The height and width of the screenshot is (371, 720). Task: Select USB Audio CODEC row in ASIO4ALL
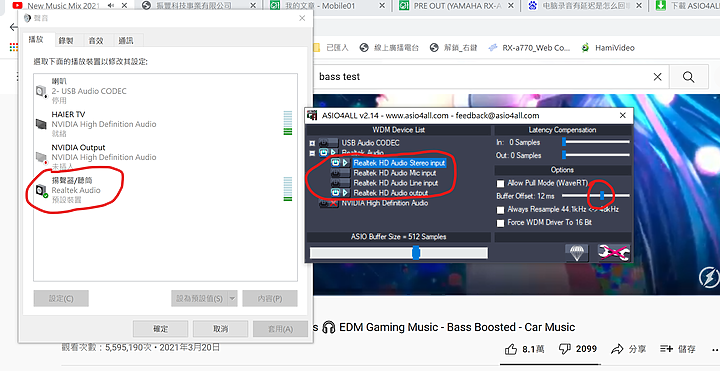pyautogui.click(x=370, y=143)
